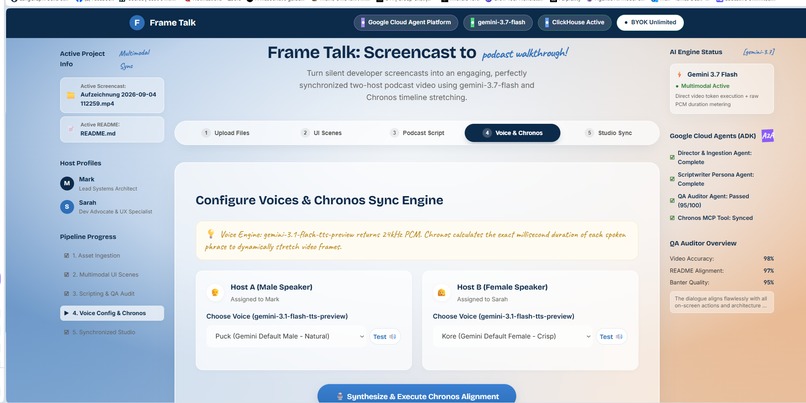Click the Frame Talk title in header

point(173,23)
